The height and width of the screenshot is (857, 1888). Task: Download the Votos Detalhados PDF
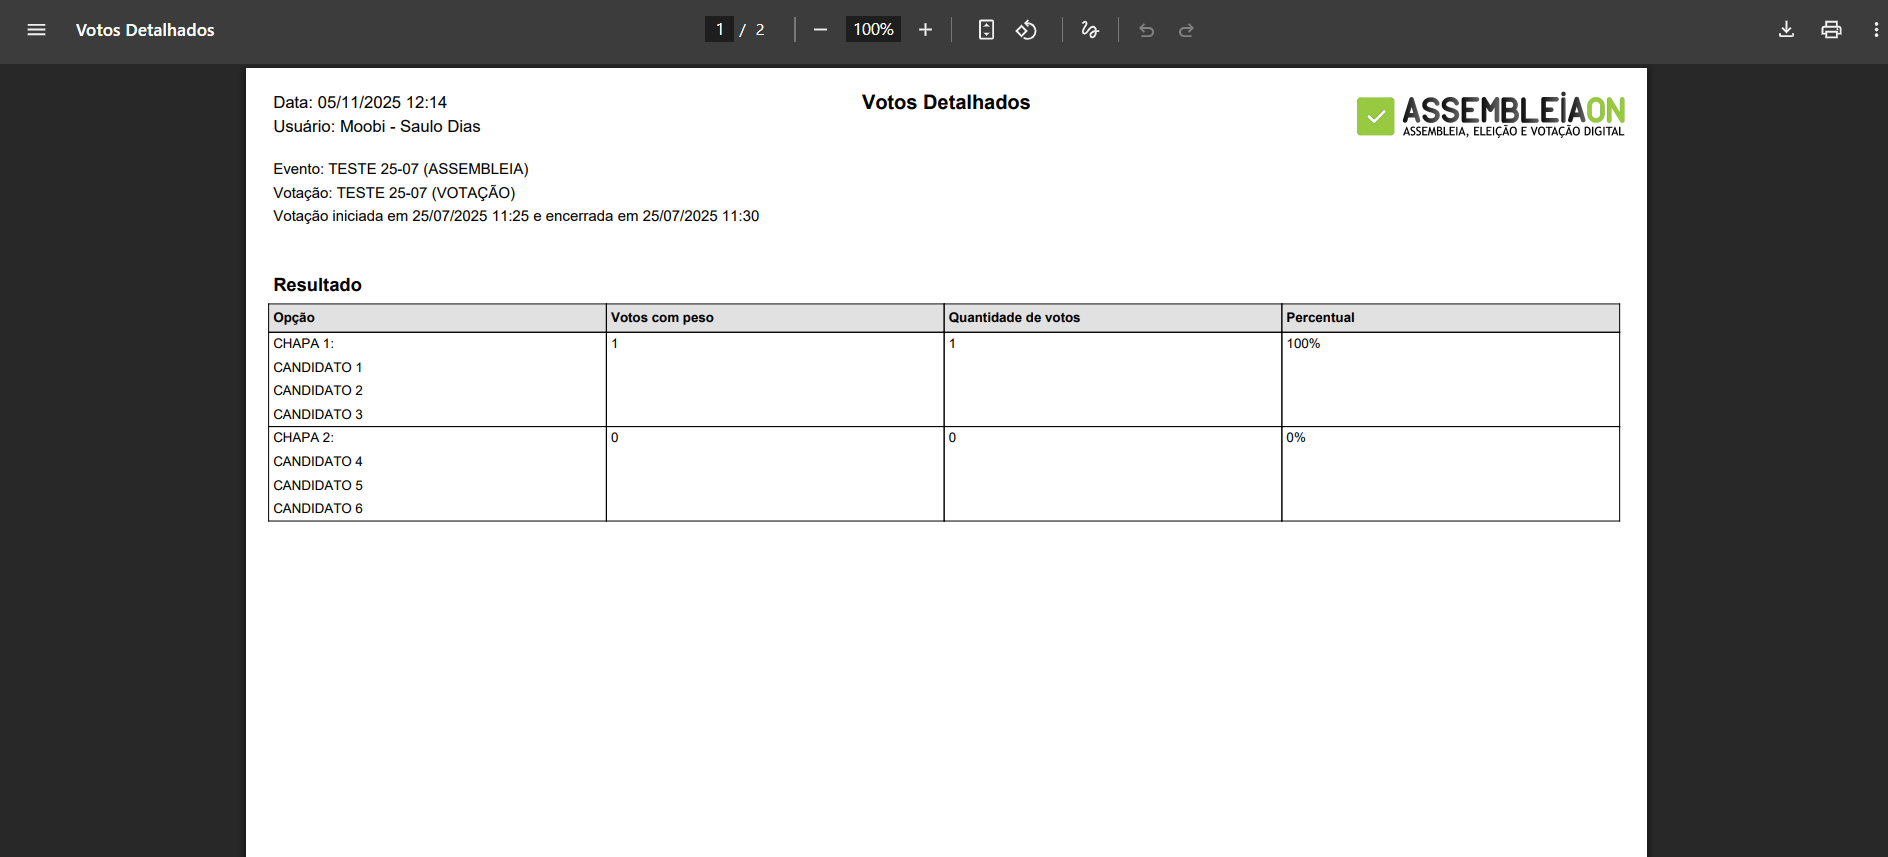(1786, 30)
